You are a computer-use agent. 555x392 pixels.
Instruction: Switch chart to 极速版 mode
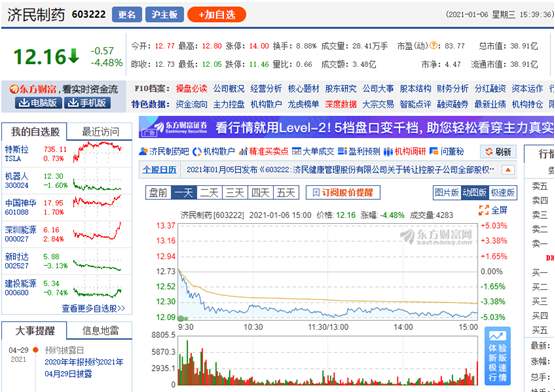pos(502,193)
